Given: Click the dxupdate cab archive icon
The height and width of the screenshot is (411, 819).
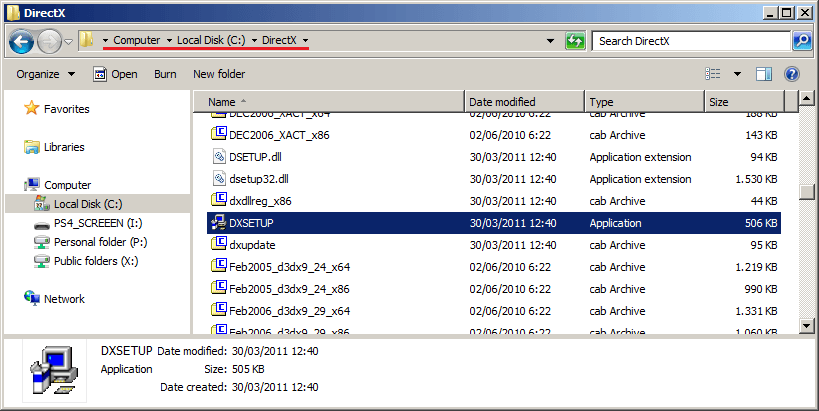Looking at the screenshot, I should pos(218,244).
